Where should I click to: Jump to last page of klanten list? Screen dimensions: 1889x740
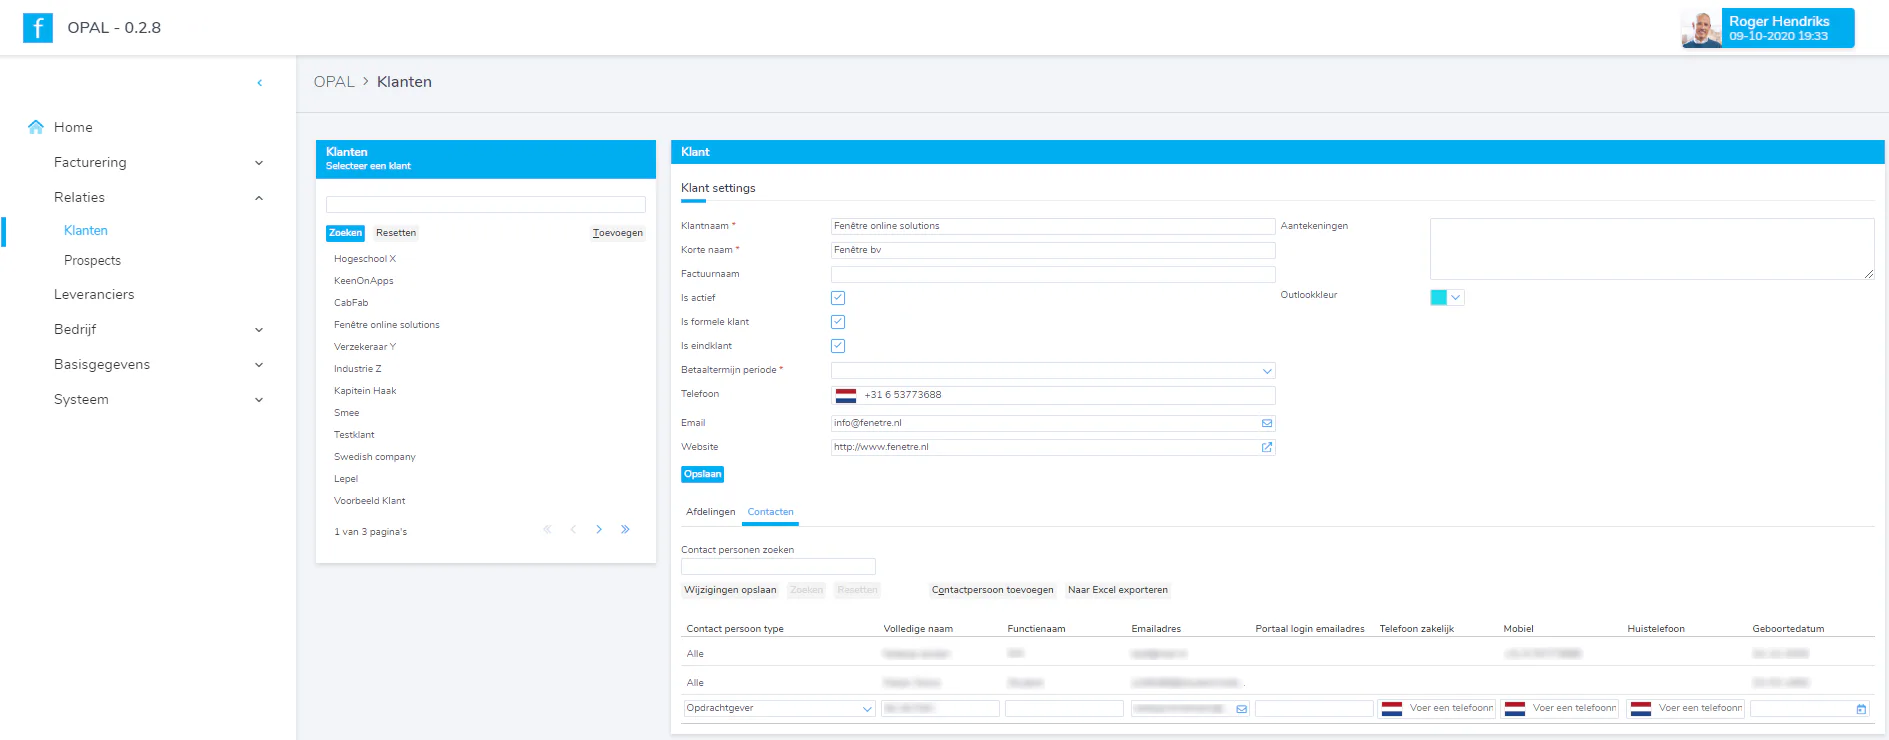click(625, 529)
